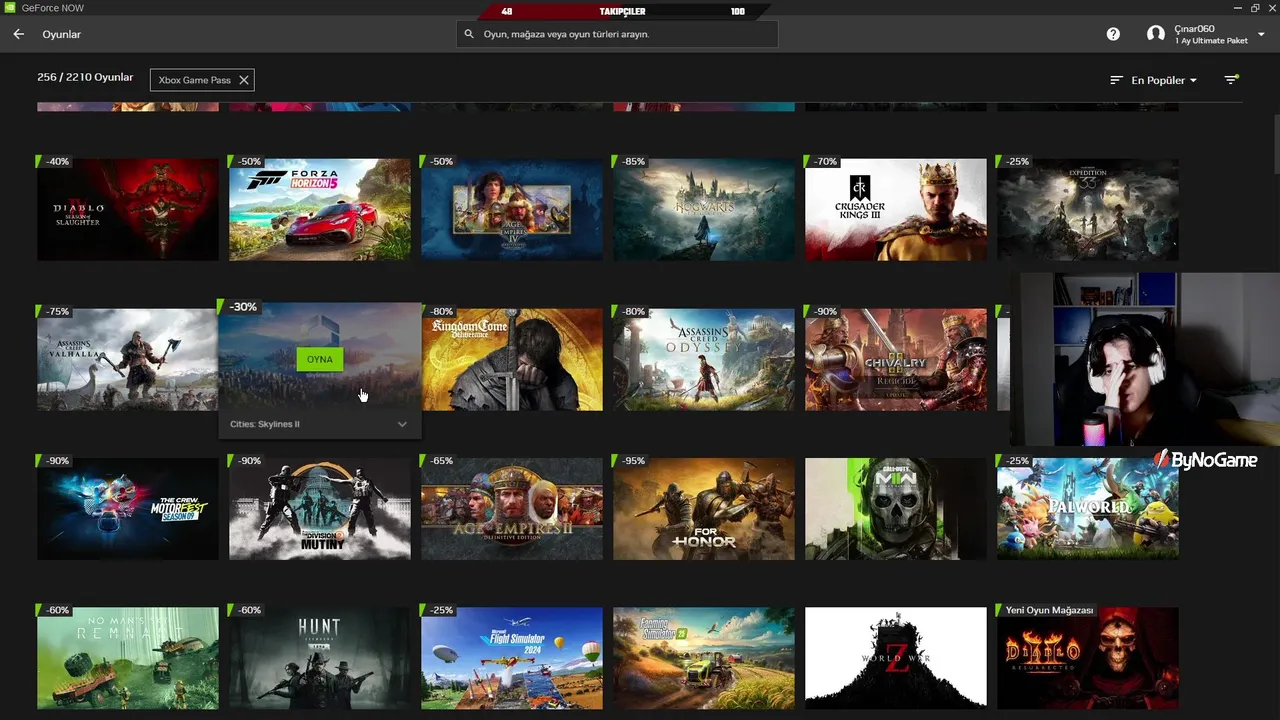
Task: Select the Chivalry II game tile
Action: pyautogui.click(x=896, y=359)
